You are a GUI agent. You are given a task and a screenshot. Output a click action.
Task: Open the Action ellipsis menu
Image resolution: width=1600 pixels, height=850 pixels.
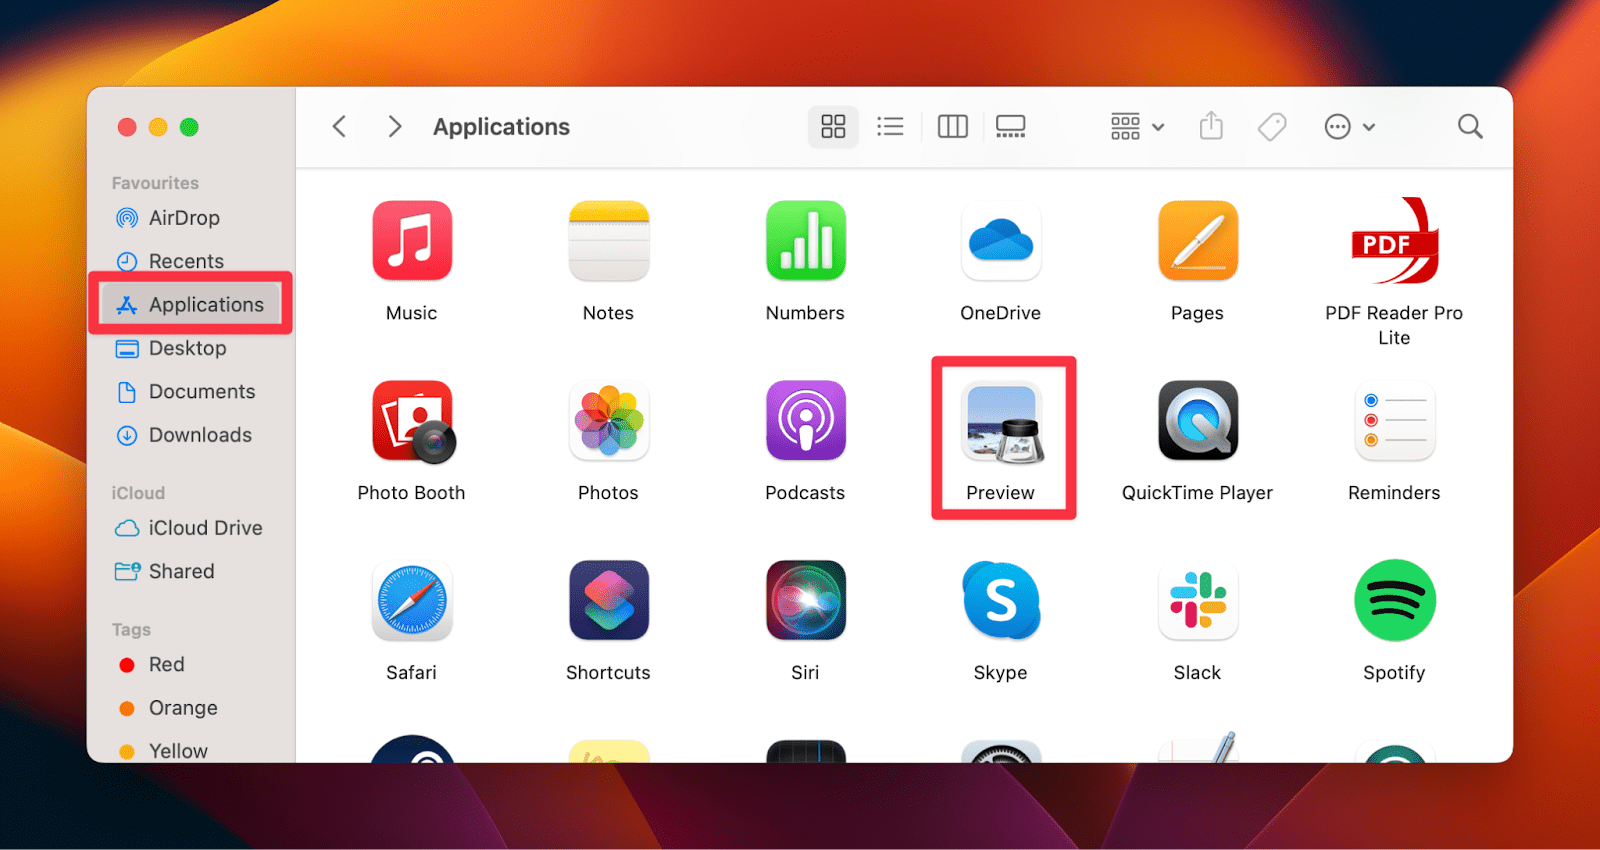tap(1349, 126)
